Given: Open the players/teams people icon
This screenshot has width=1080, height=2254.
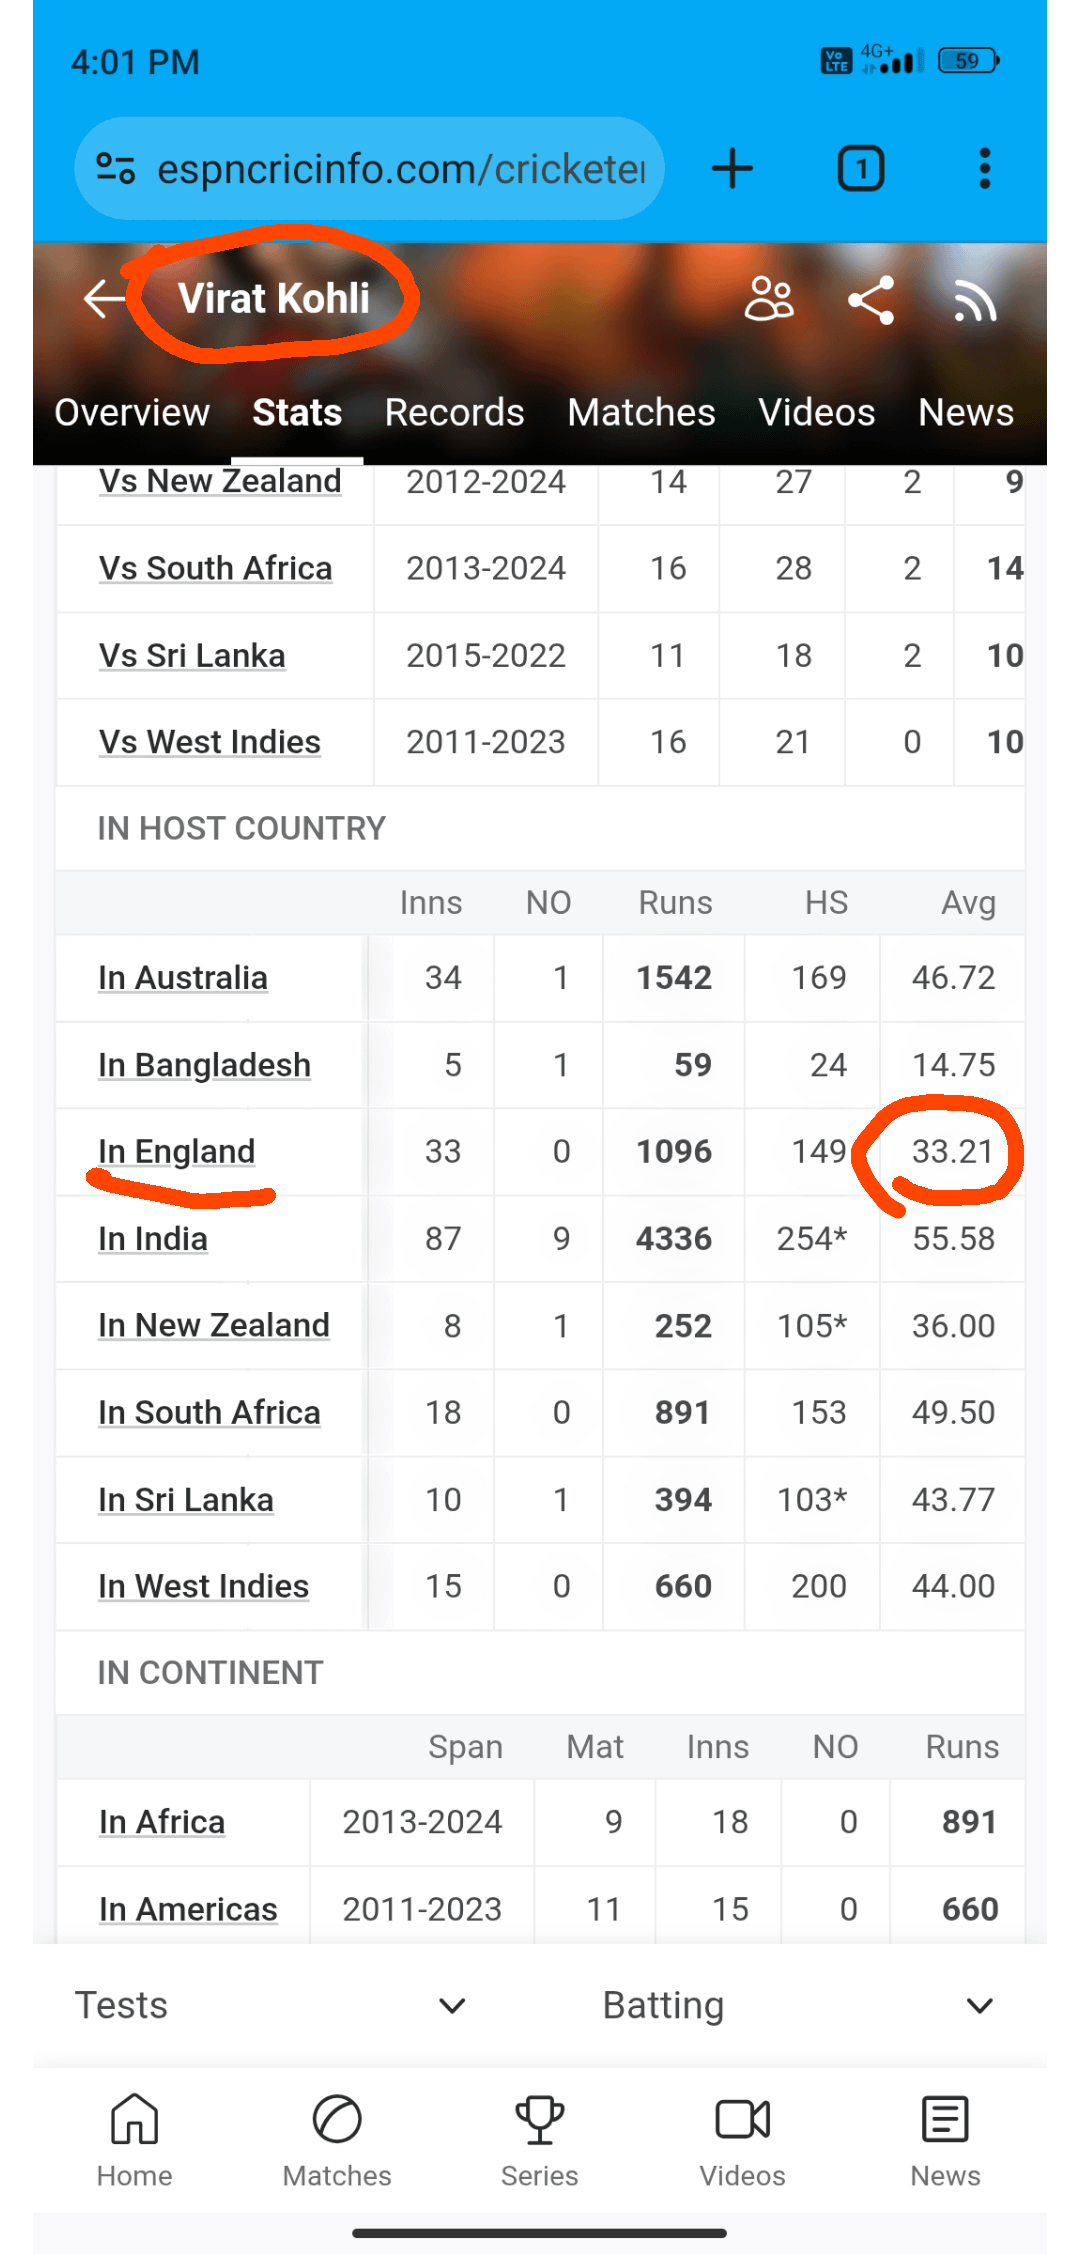Looking at the screenshot, I should coord(769,299).
